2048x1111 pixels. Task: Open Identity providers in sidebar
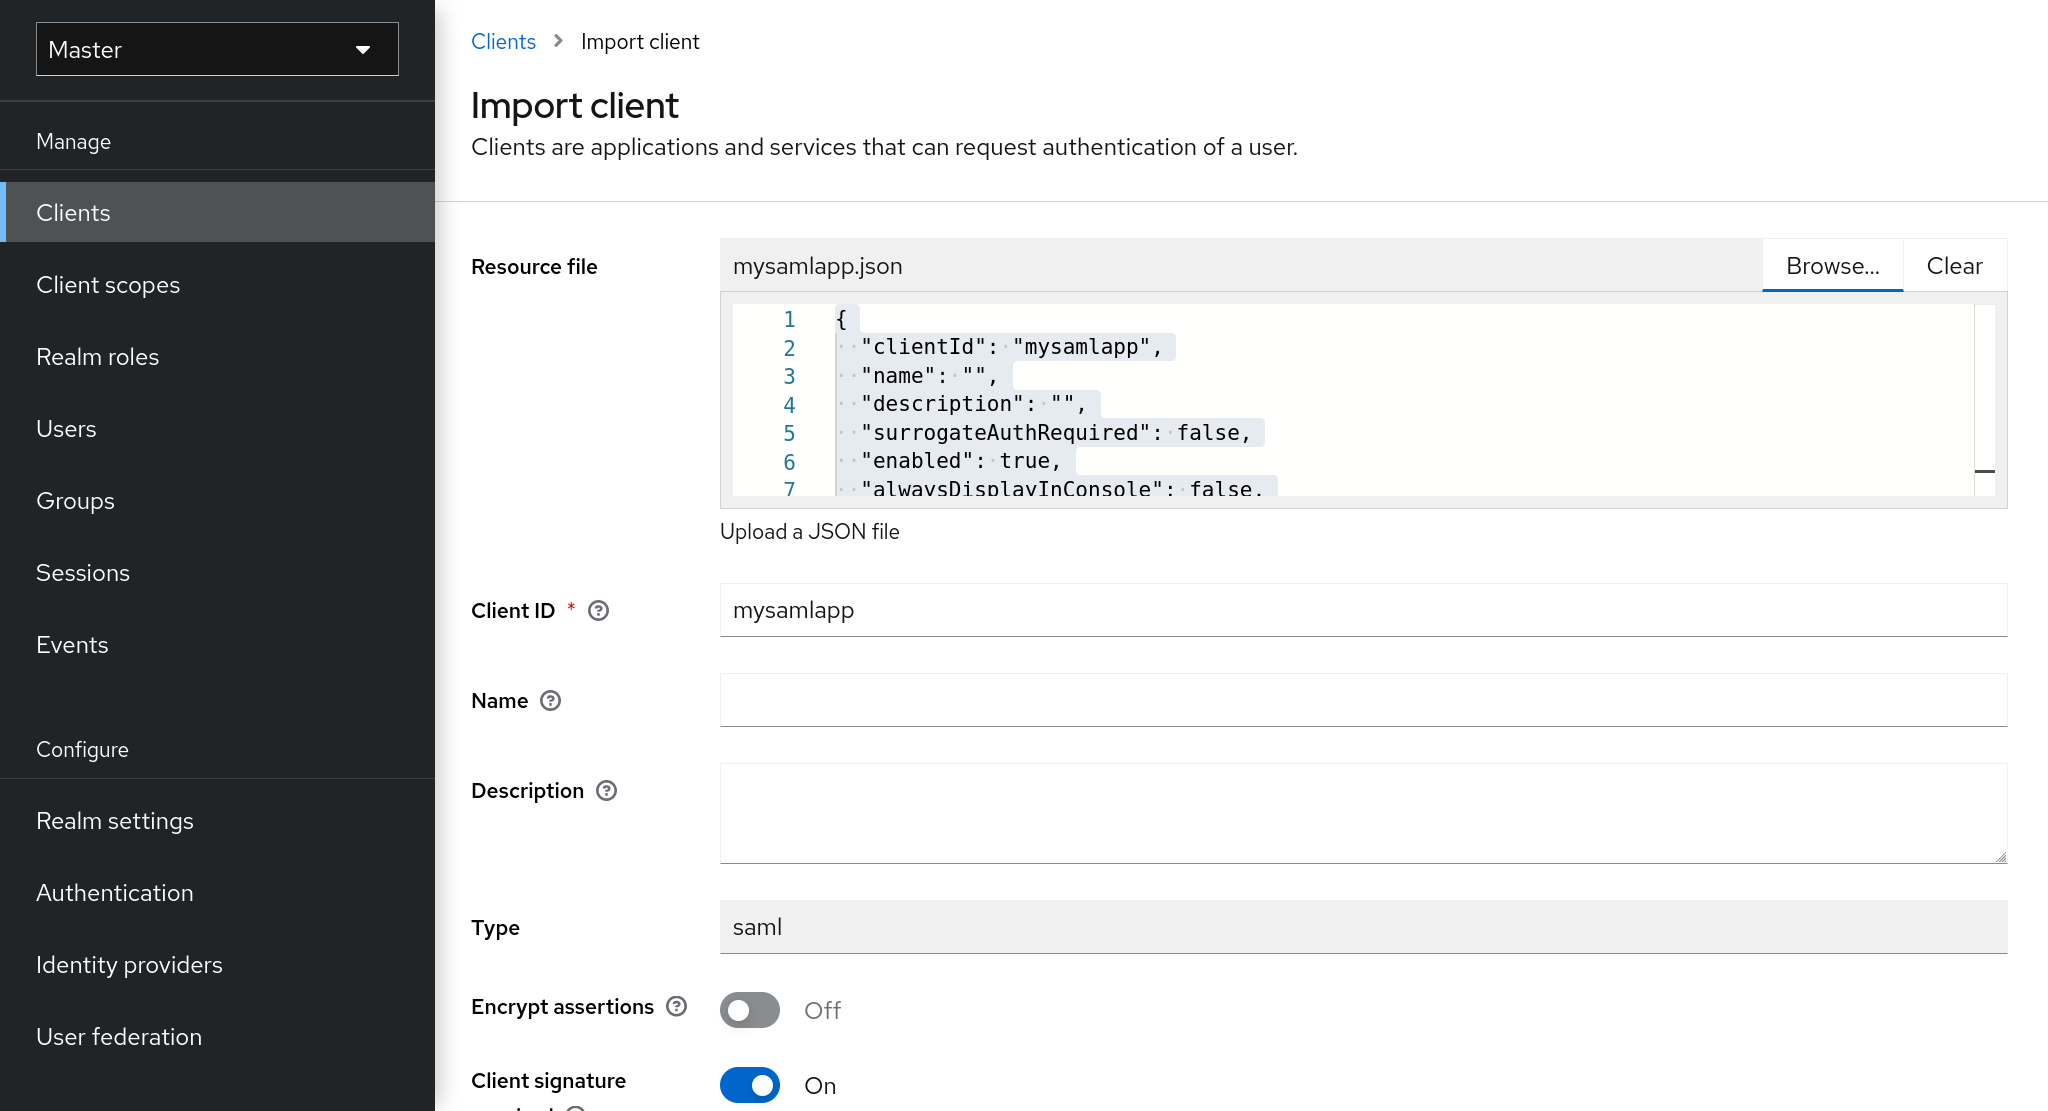pos(128,964)
